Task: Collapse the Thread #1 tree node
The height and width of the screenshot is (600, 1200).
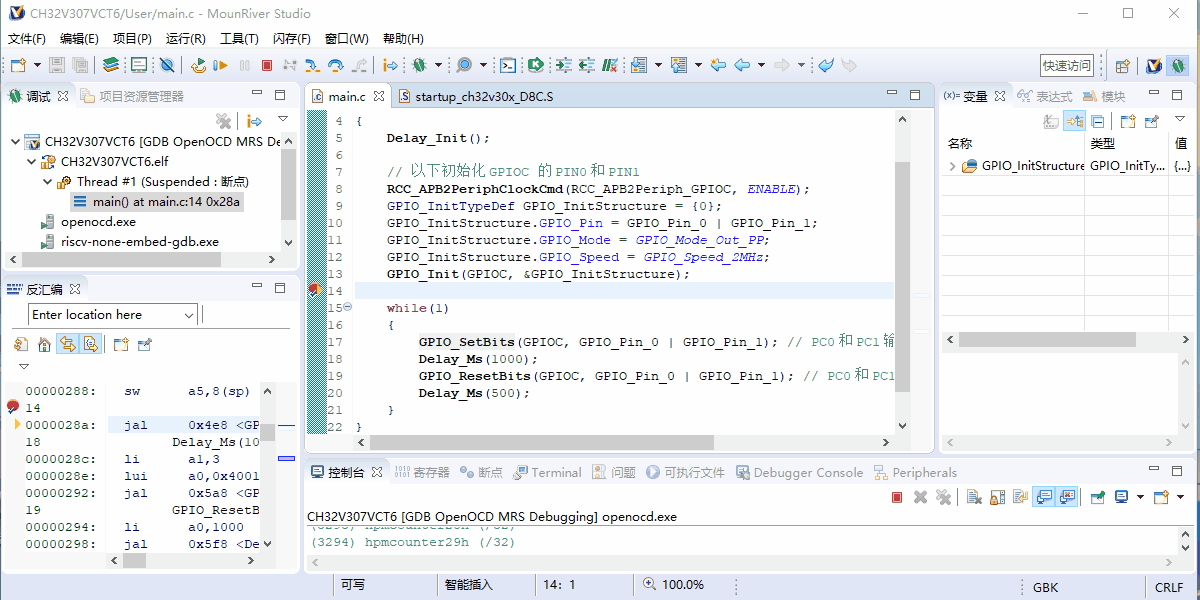Action: [x=49, y=182]
